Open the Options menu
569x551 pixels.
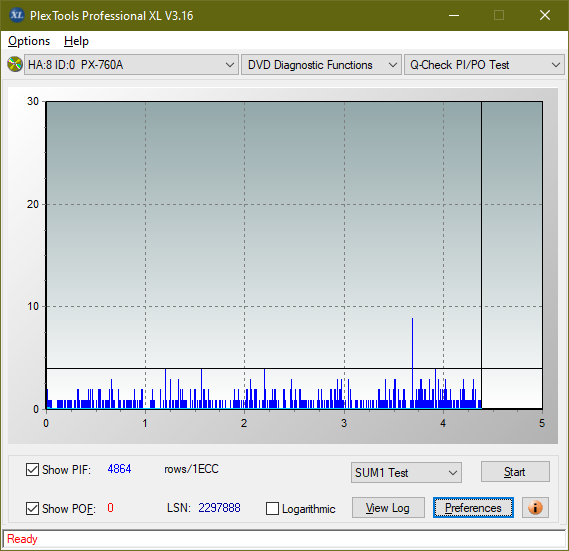click(x=29, y=41)
